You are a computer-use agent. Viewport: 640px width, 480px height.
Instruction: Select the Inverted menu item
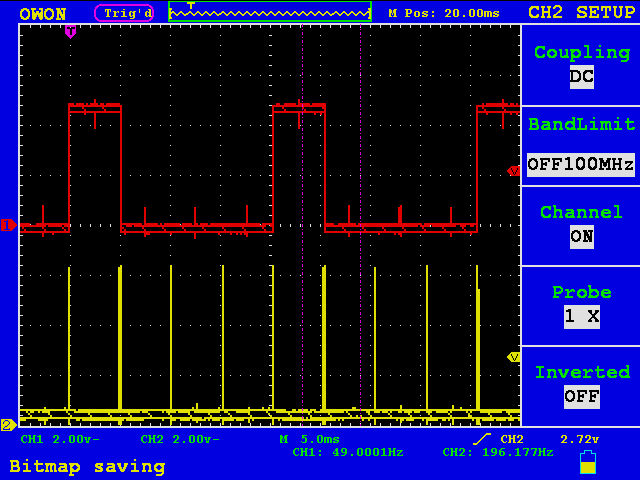(x=582, y=372)
